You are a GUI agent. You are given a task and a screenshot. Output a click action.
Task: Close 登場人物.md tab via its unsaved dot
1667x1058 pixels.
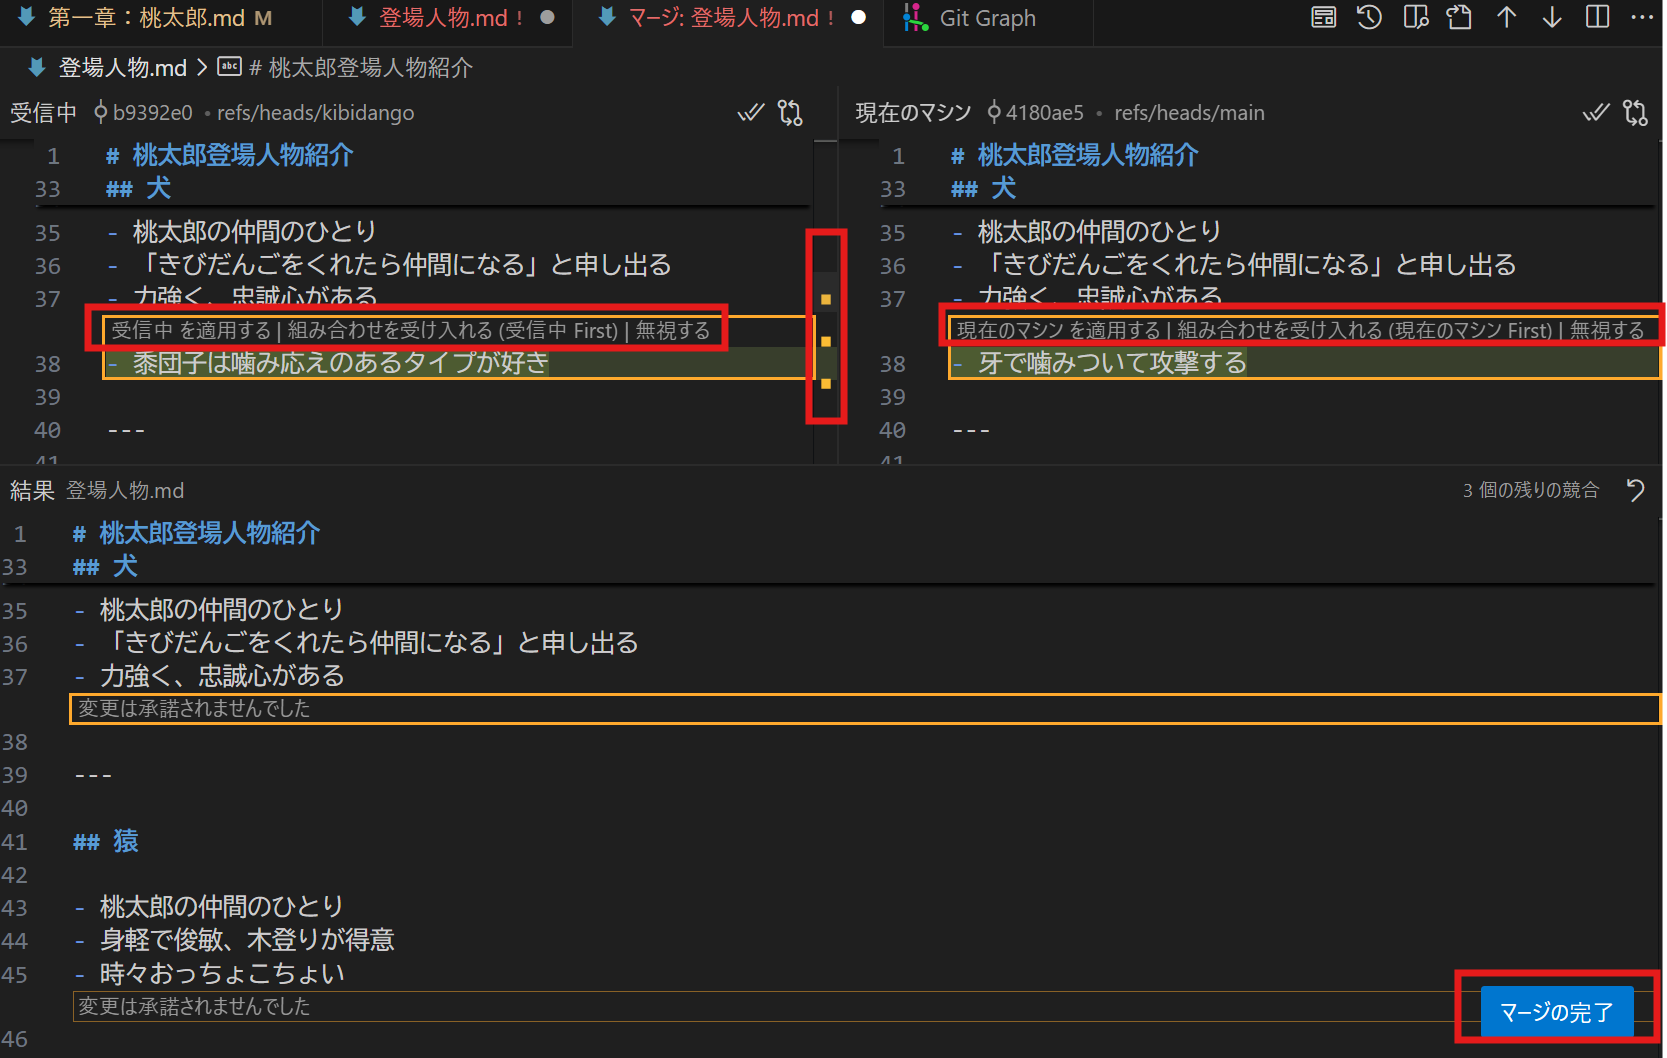(547, 18)
